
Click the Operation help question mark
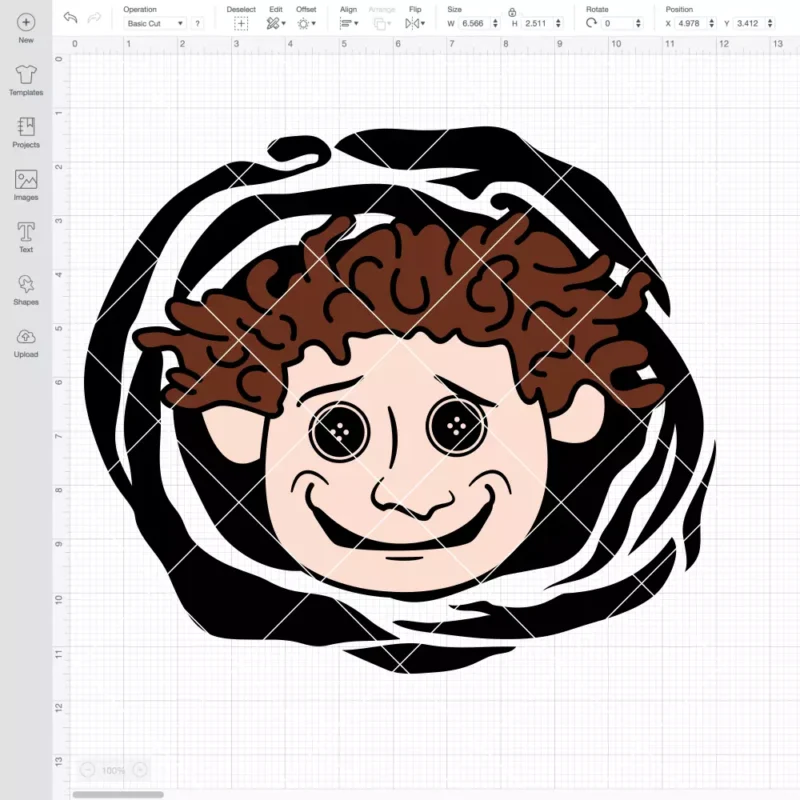tap(197, 23)
